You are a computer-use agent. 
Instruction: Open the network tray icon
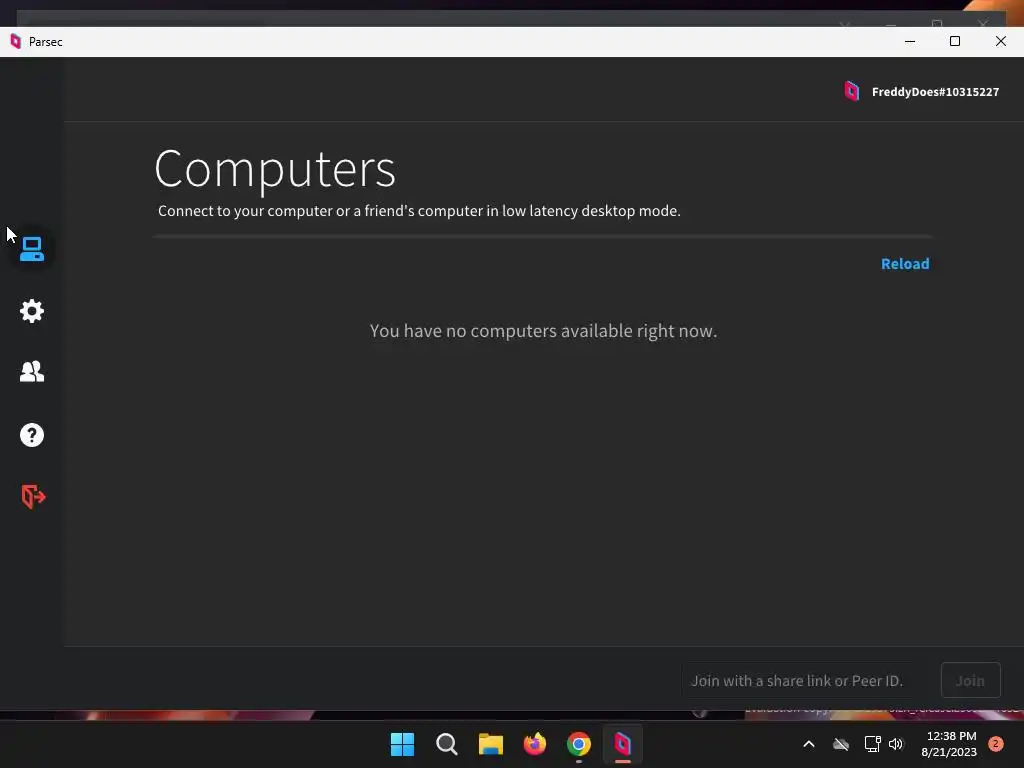872,744
